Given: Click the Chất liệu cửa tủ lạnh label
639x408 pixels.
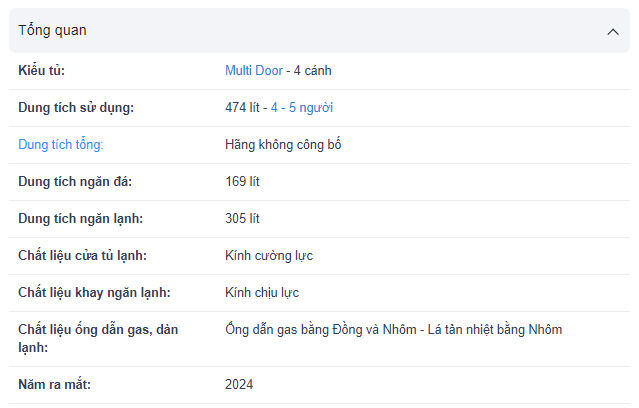Looking at the screenshot, I should [83, 256].
